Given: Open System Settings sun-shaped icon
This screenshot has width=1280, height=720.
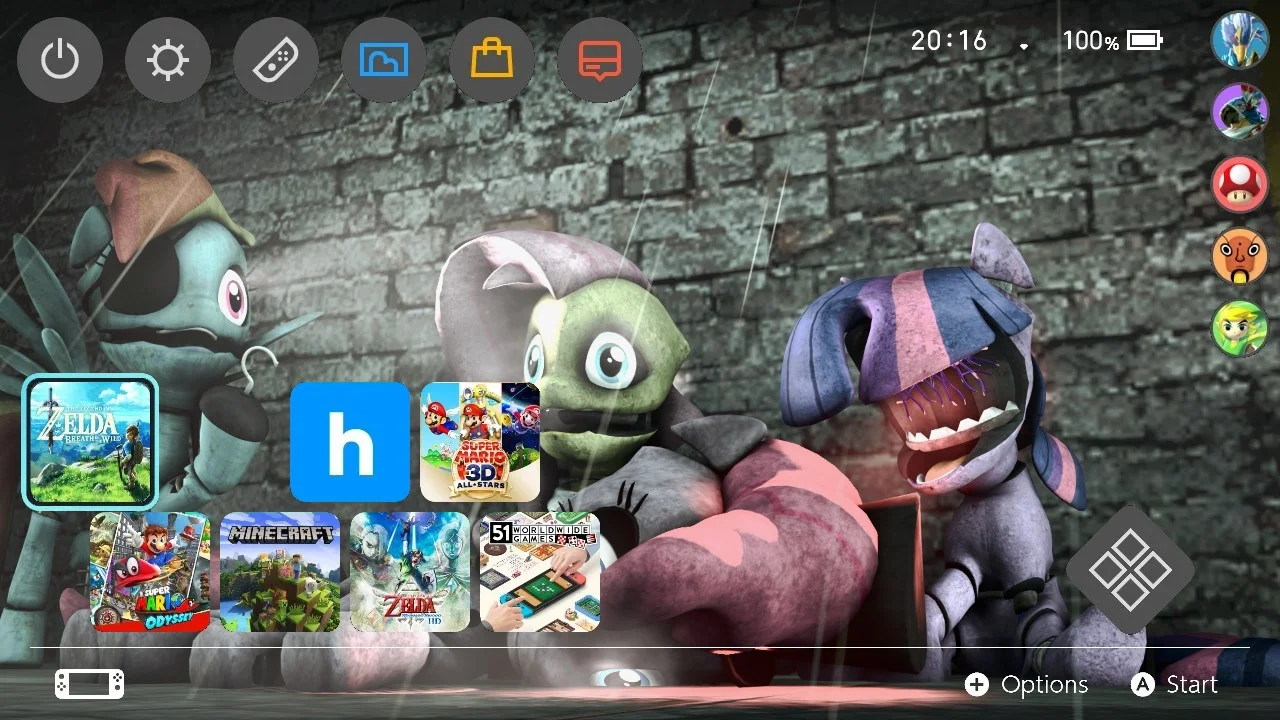Looking at the screenshot, I should click(x=168, y=61).
